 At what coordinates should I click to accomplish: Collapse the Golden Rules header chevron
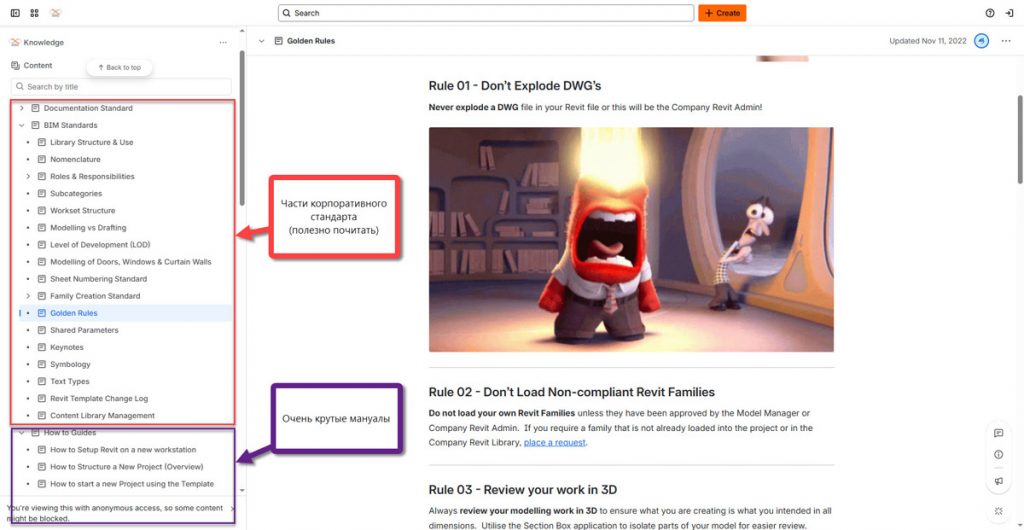[262, 41]
